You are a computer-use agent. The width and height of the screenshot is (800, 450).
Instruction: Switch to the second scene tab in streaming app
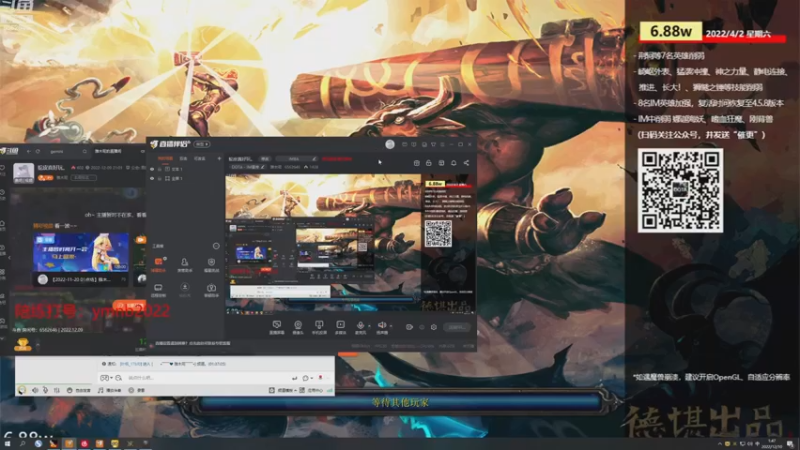[183, 159]
